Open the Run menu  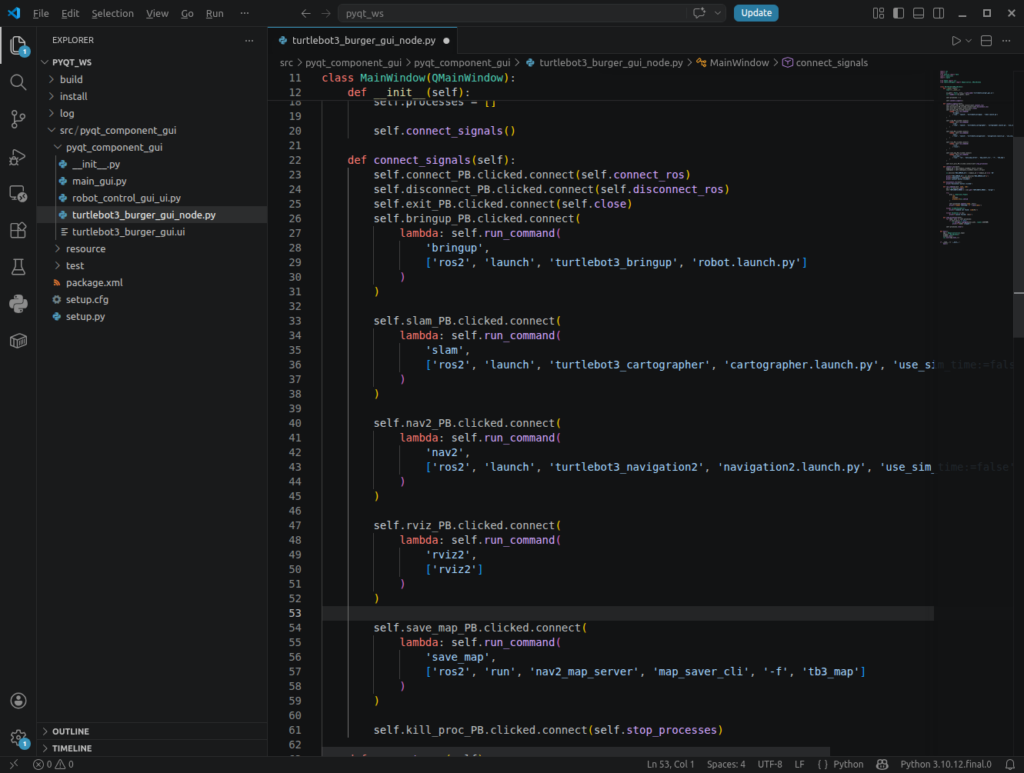point(215,13)
